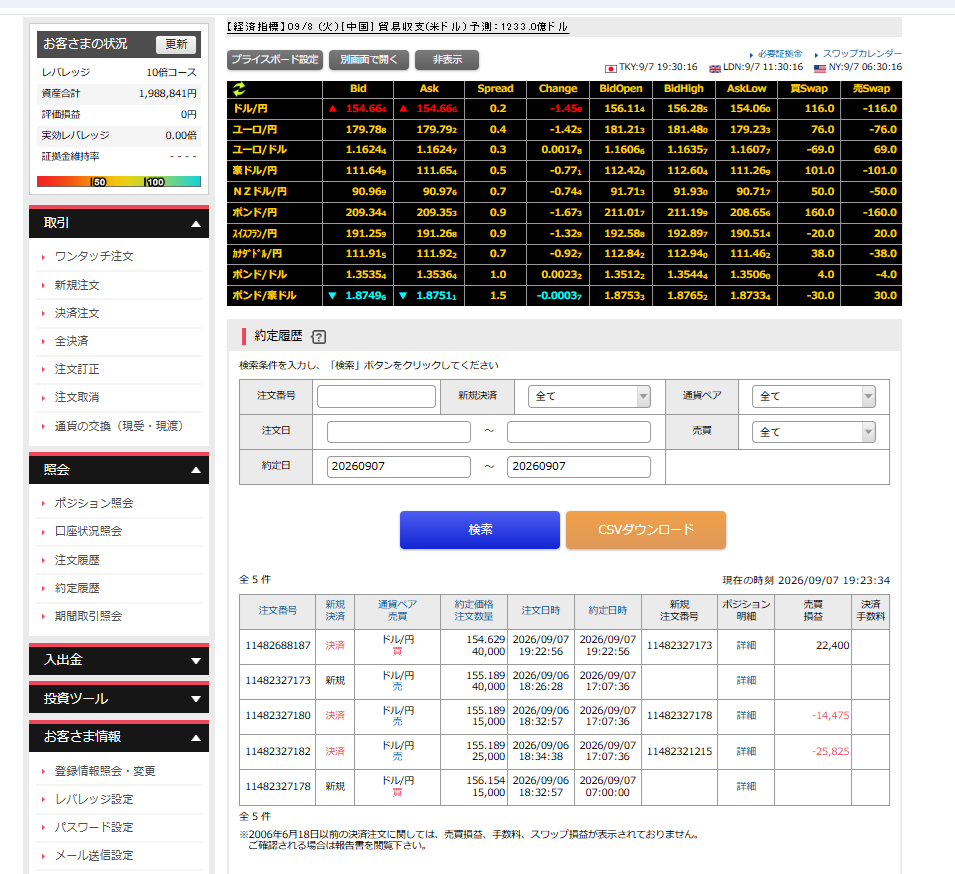
Task: Download results via CSVダウンロード button
Action: point(646,530)
